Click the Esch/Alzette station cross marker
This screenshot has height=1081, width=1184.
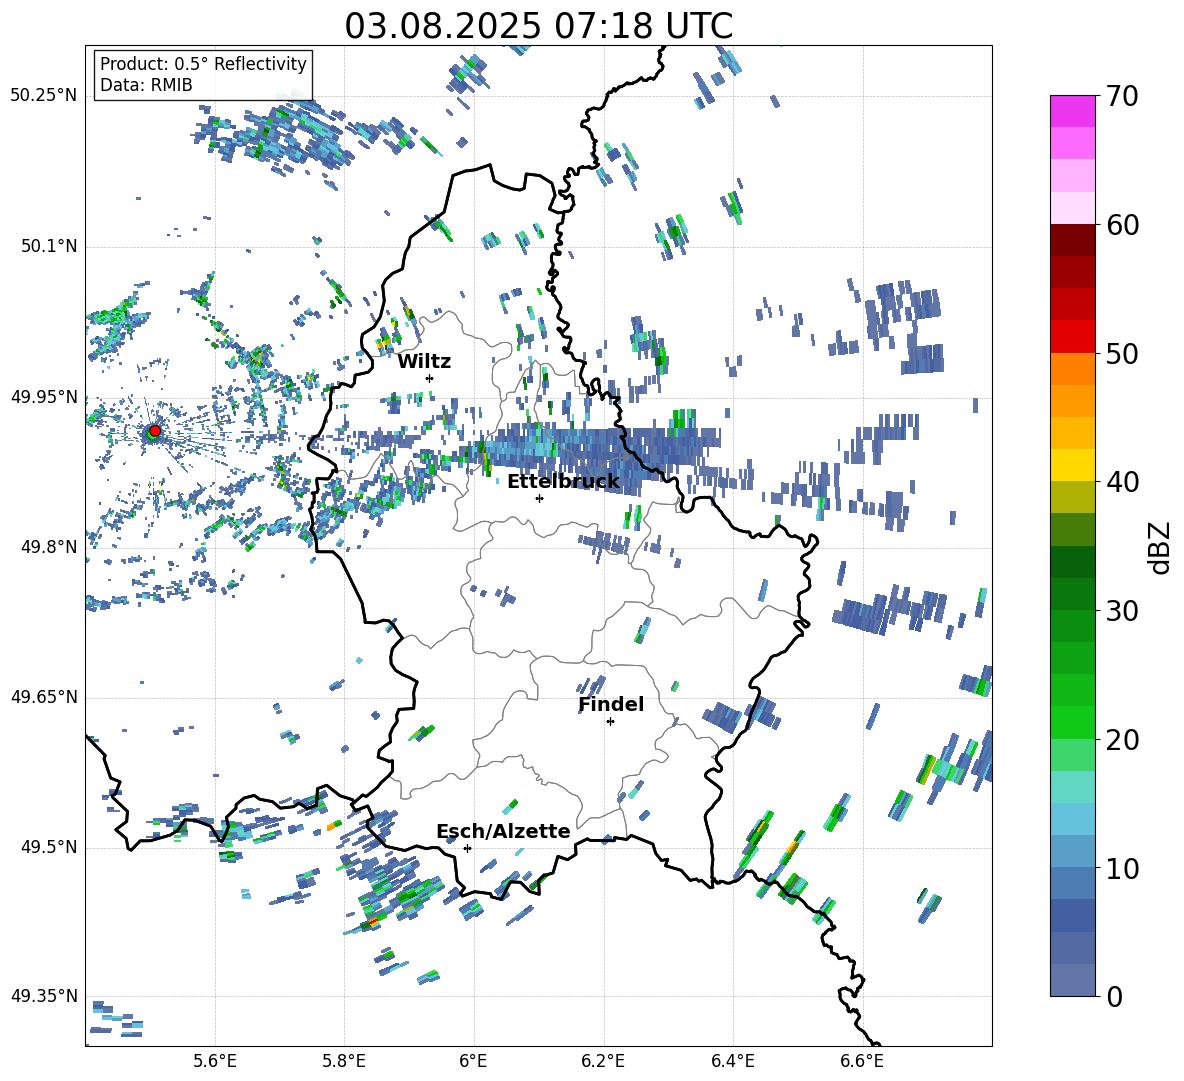[x=467, y=848]
